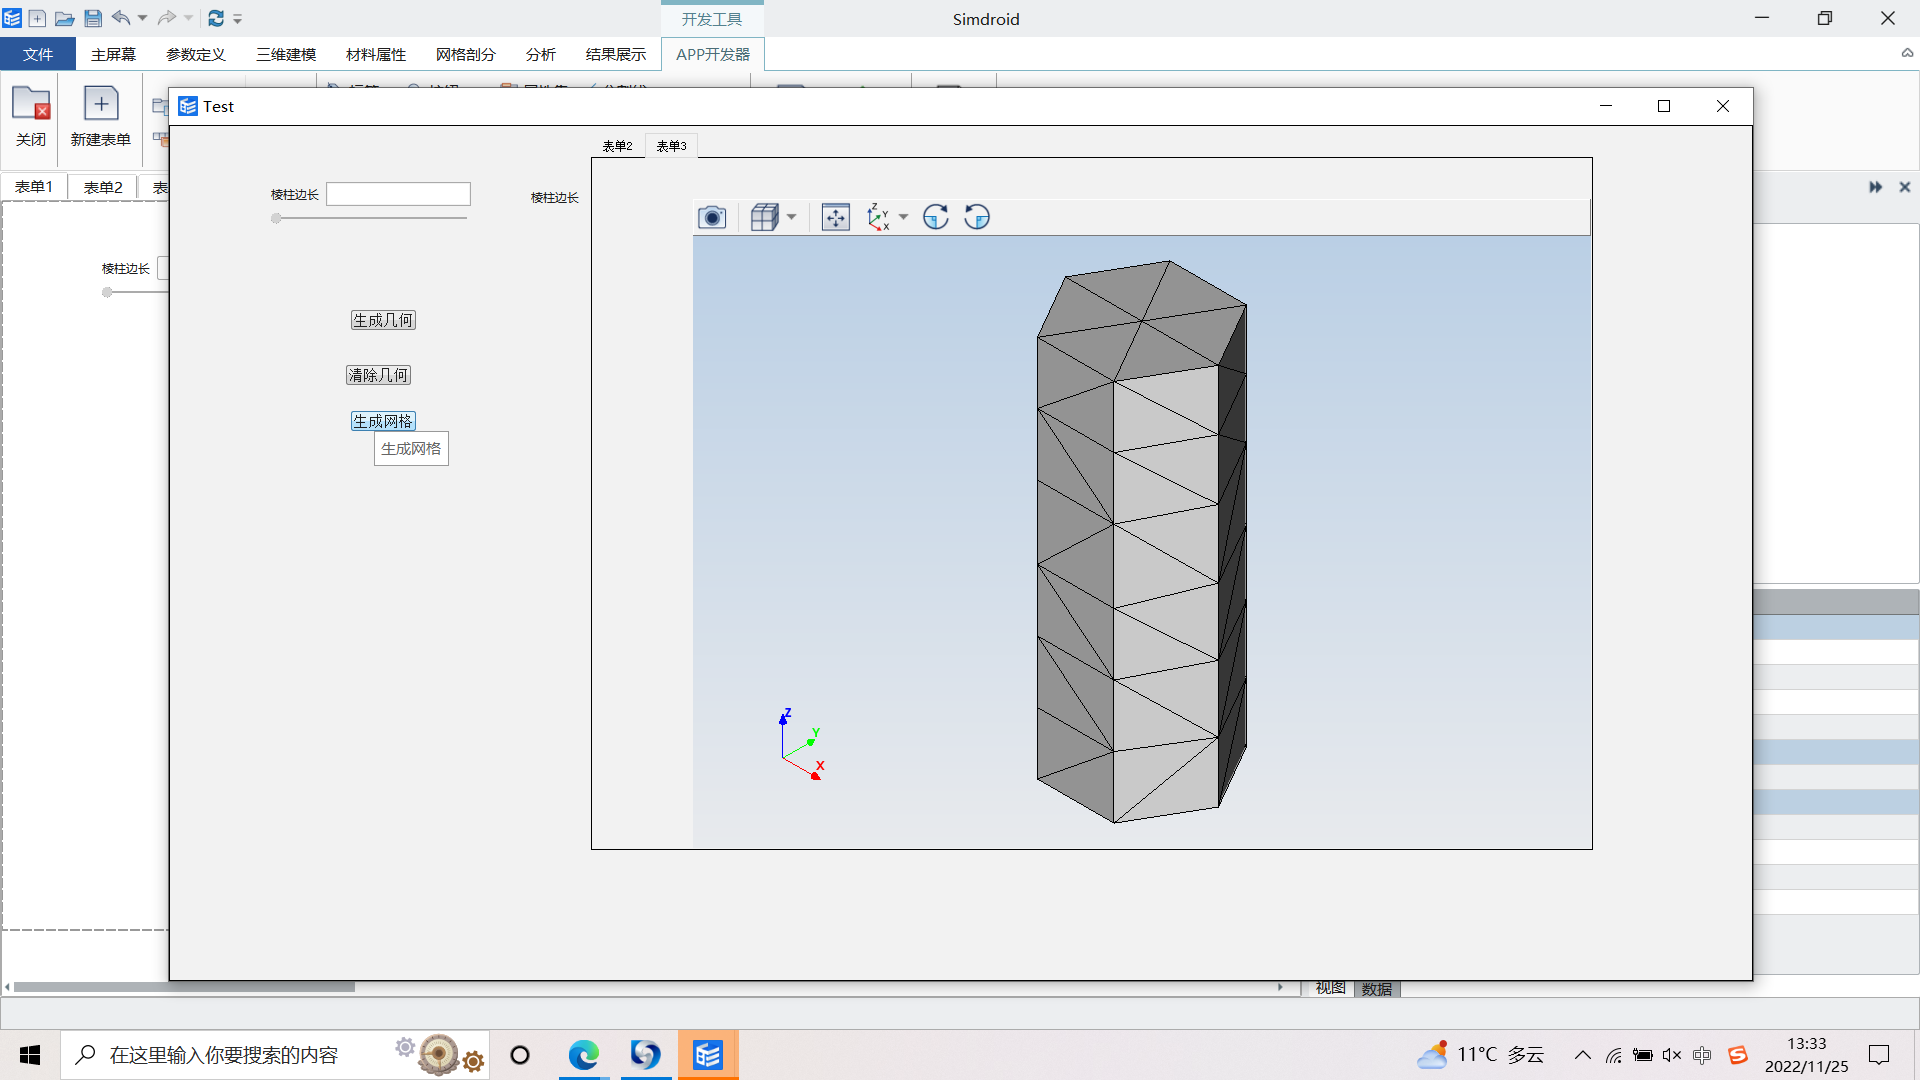Click the muted volume tray icon
This screenshot has height=1080, width=1920.
click(x=1672, y=1055)
